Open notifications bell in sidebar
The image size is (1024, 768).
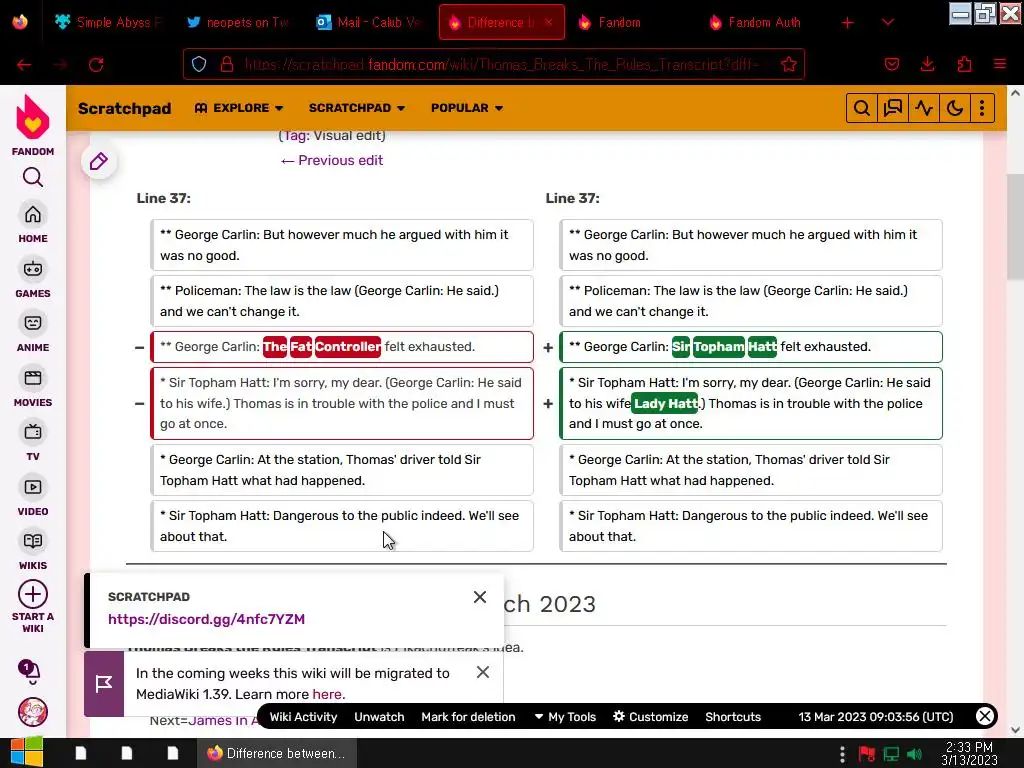31,671
